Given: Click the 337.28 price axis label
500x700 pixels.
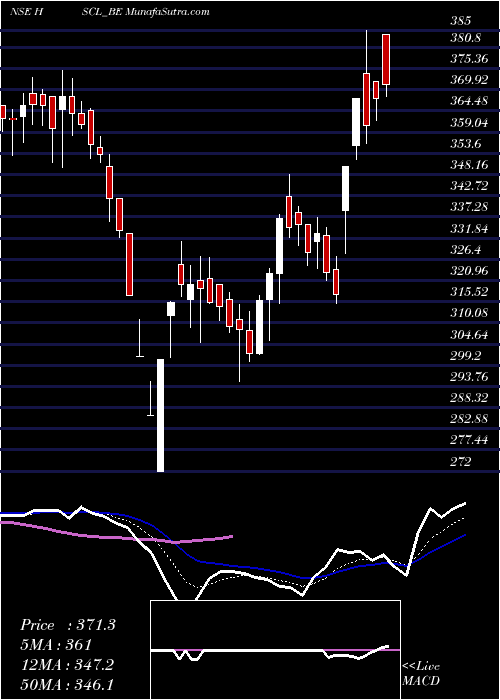Looking at the screenshot, I should point(469,207).
